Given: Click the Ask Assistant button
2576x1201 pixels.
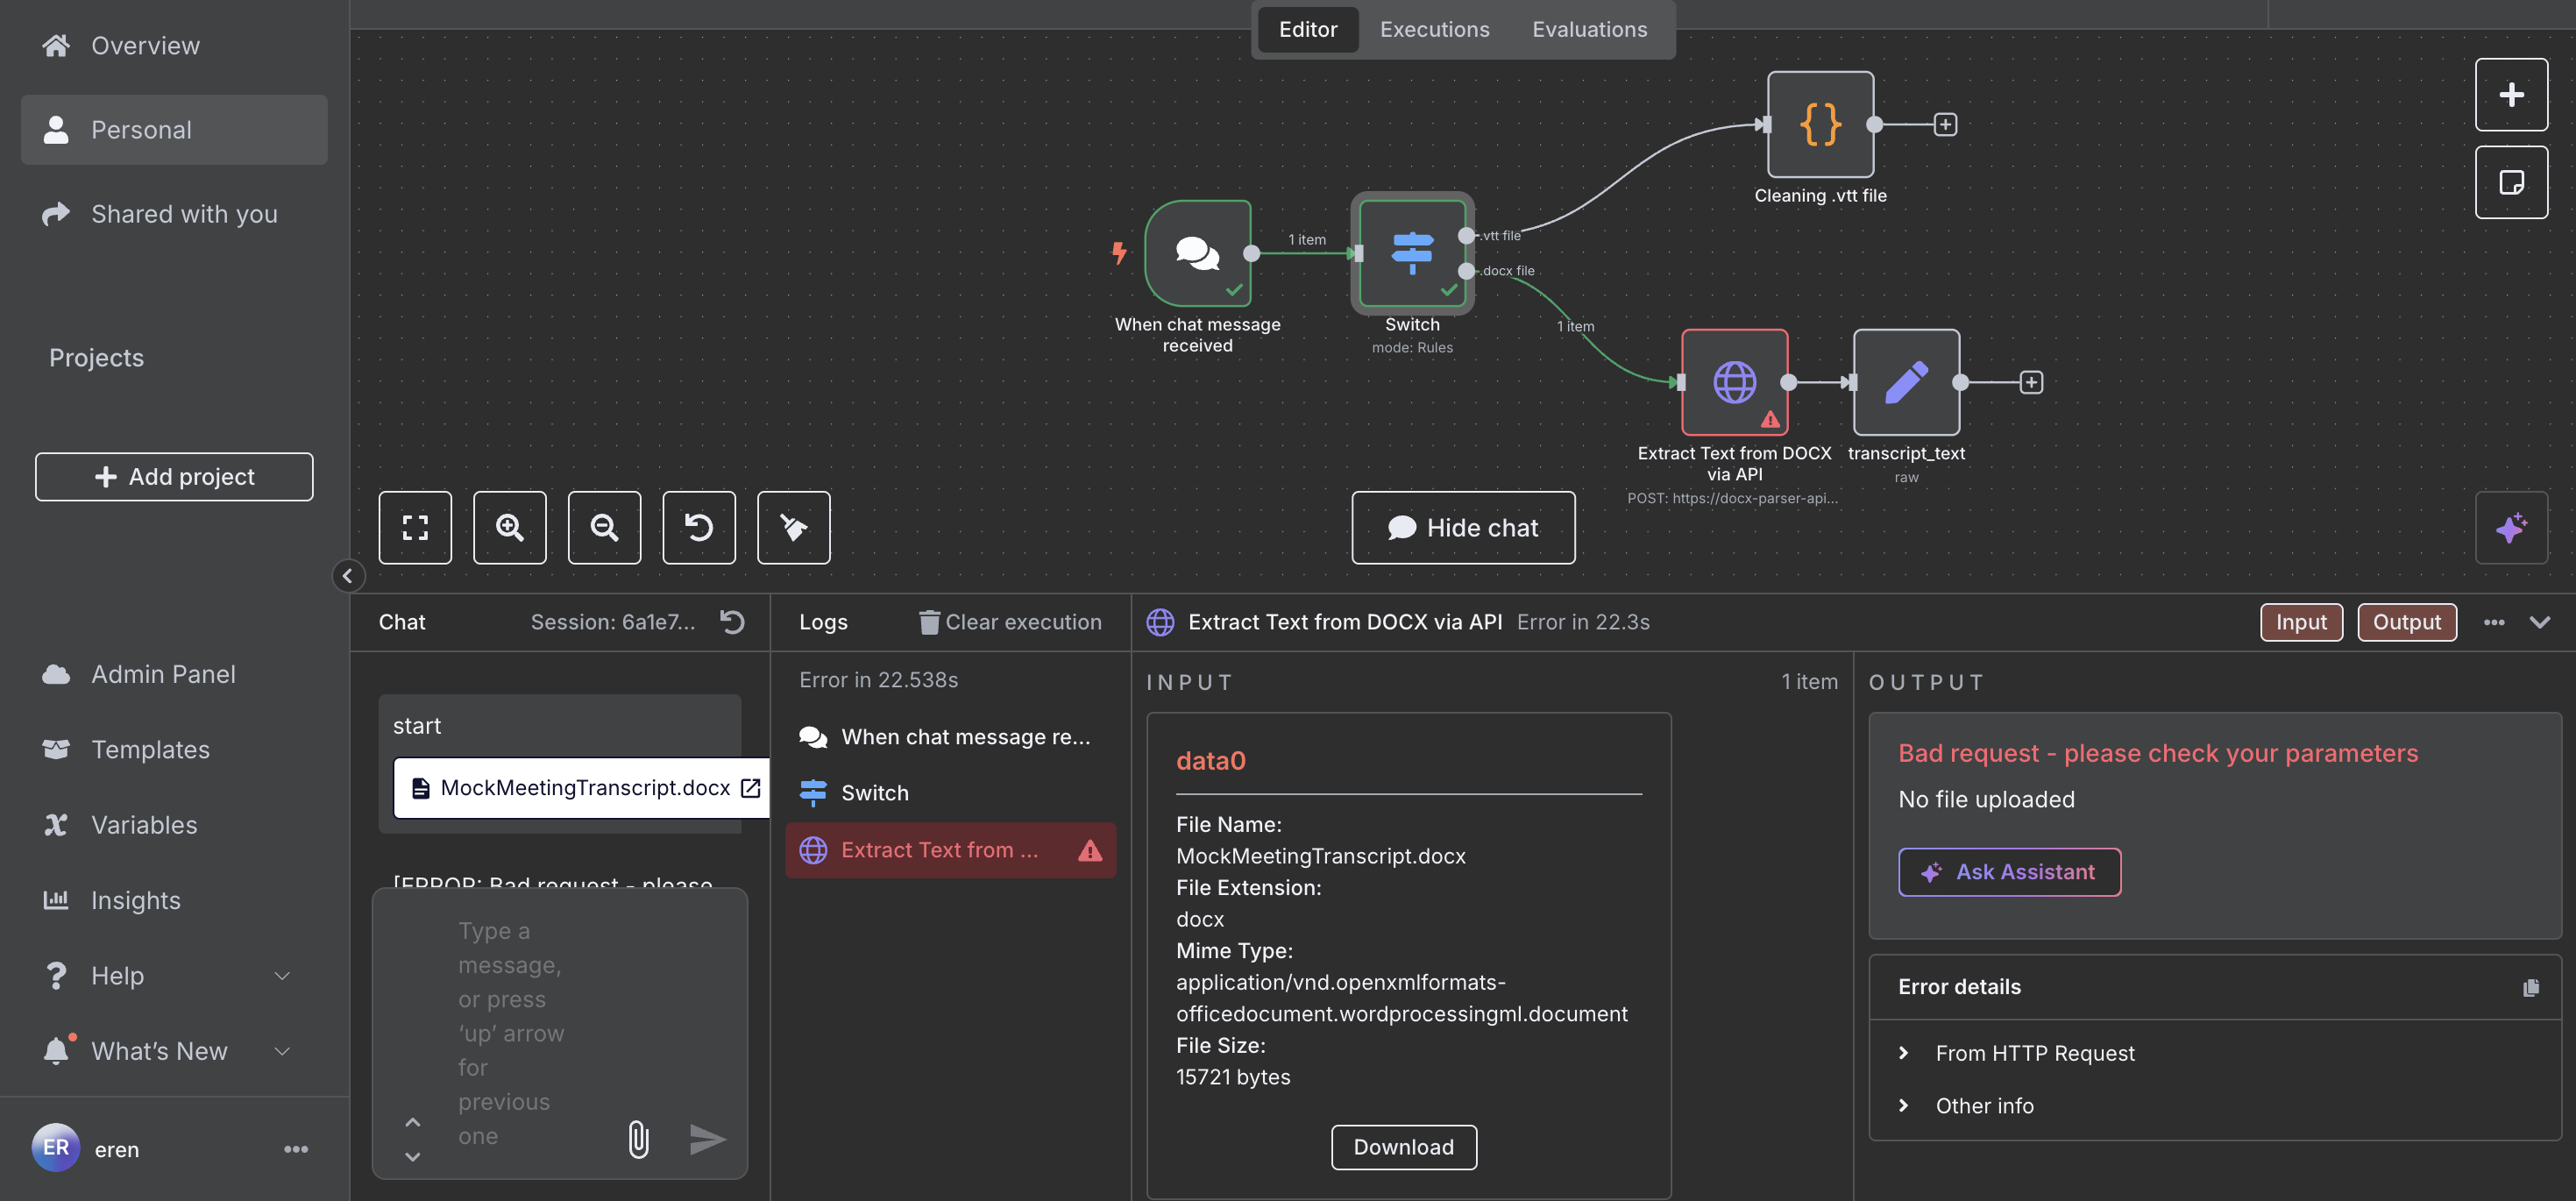Looking at the screenshot, I should click(x=2008, y=872).
